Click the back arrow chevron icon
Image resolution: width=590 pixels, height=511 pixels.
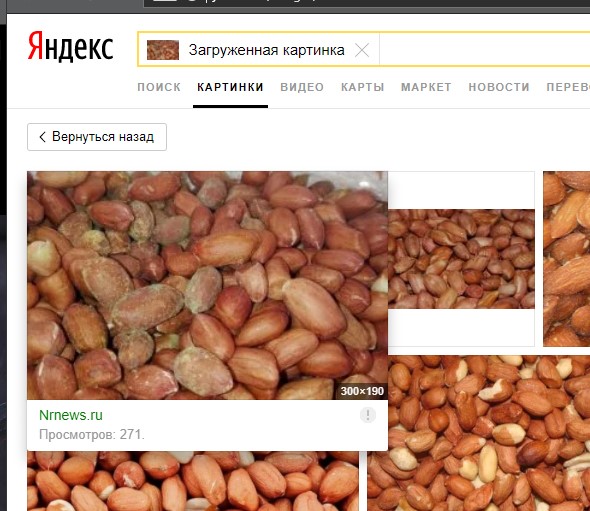pos(43,137)
